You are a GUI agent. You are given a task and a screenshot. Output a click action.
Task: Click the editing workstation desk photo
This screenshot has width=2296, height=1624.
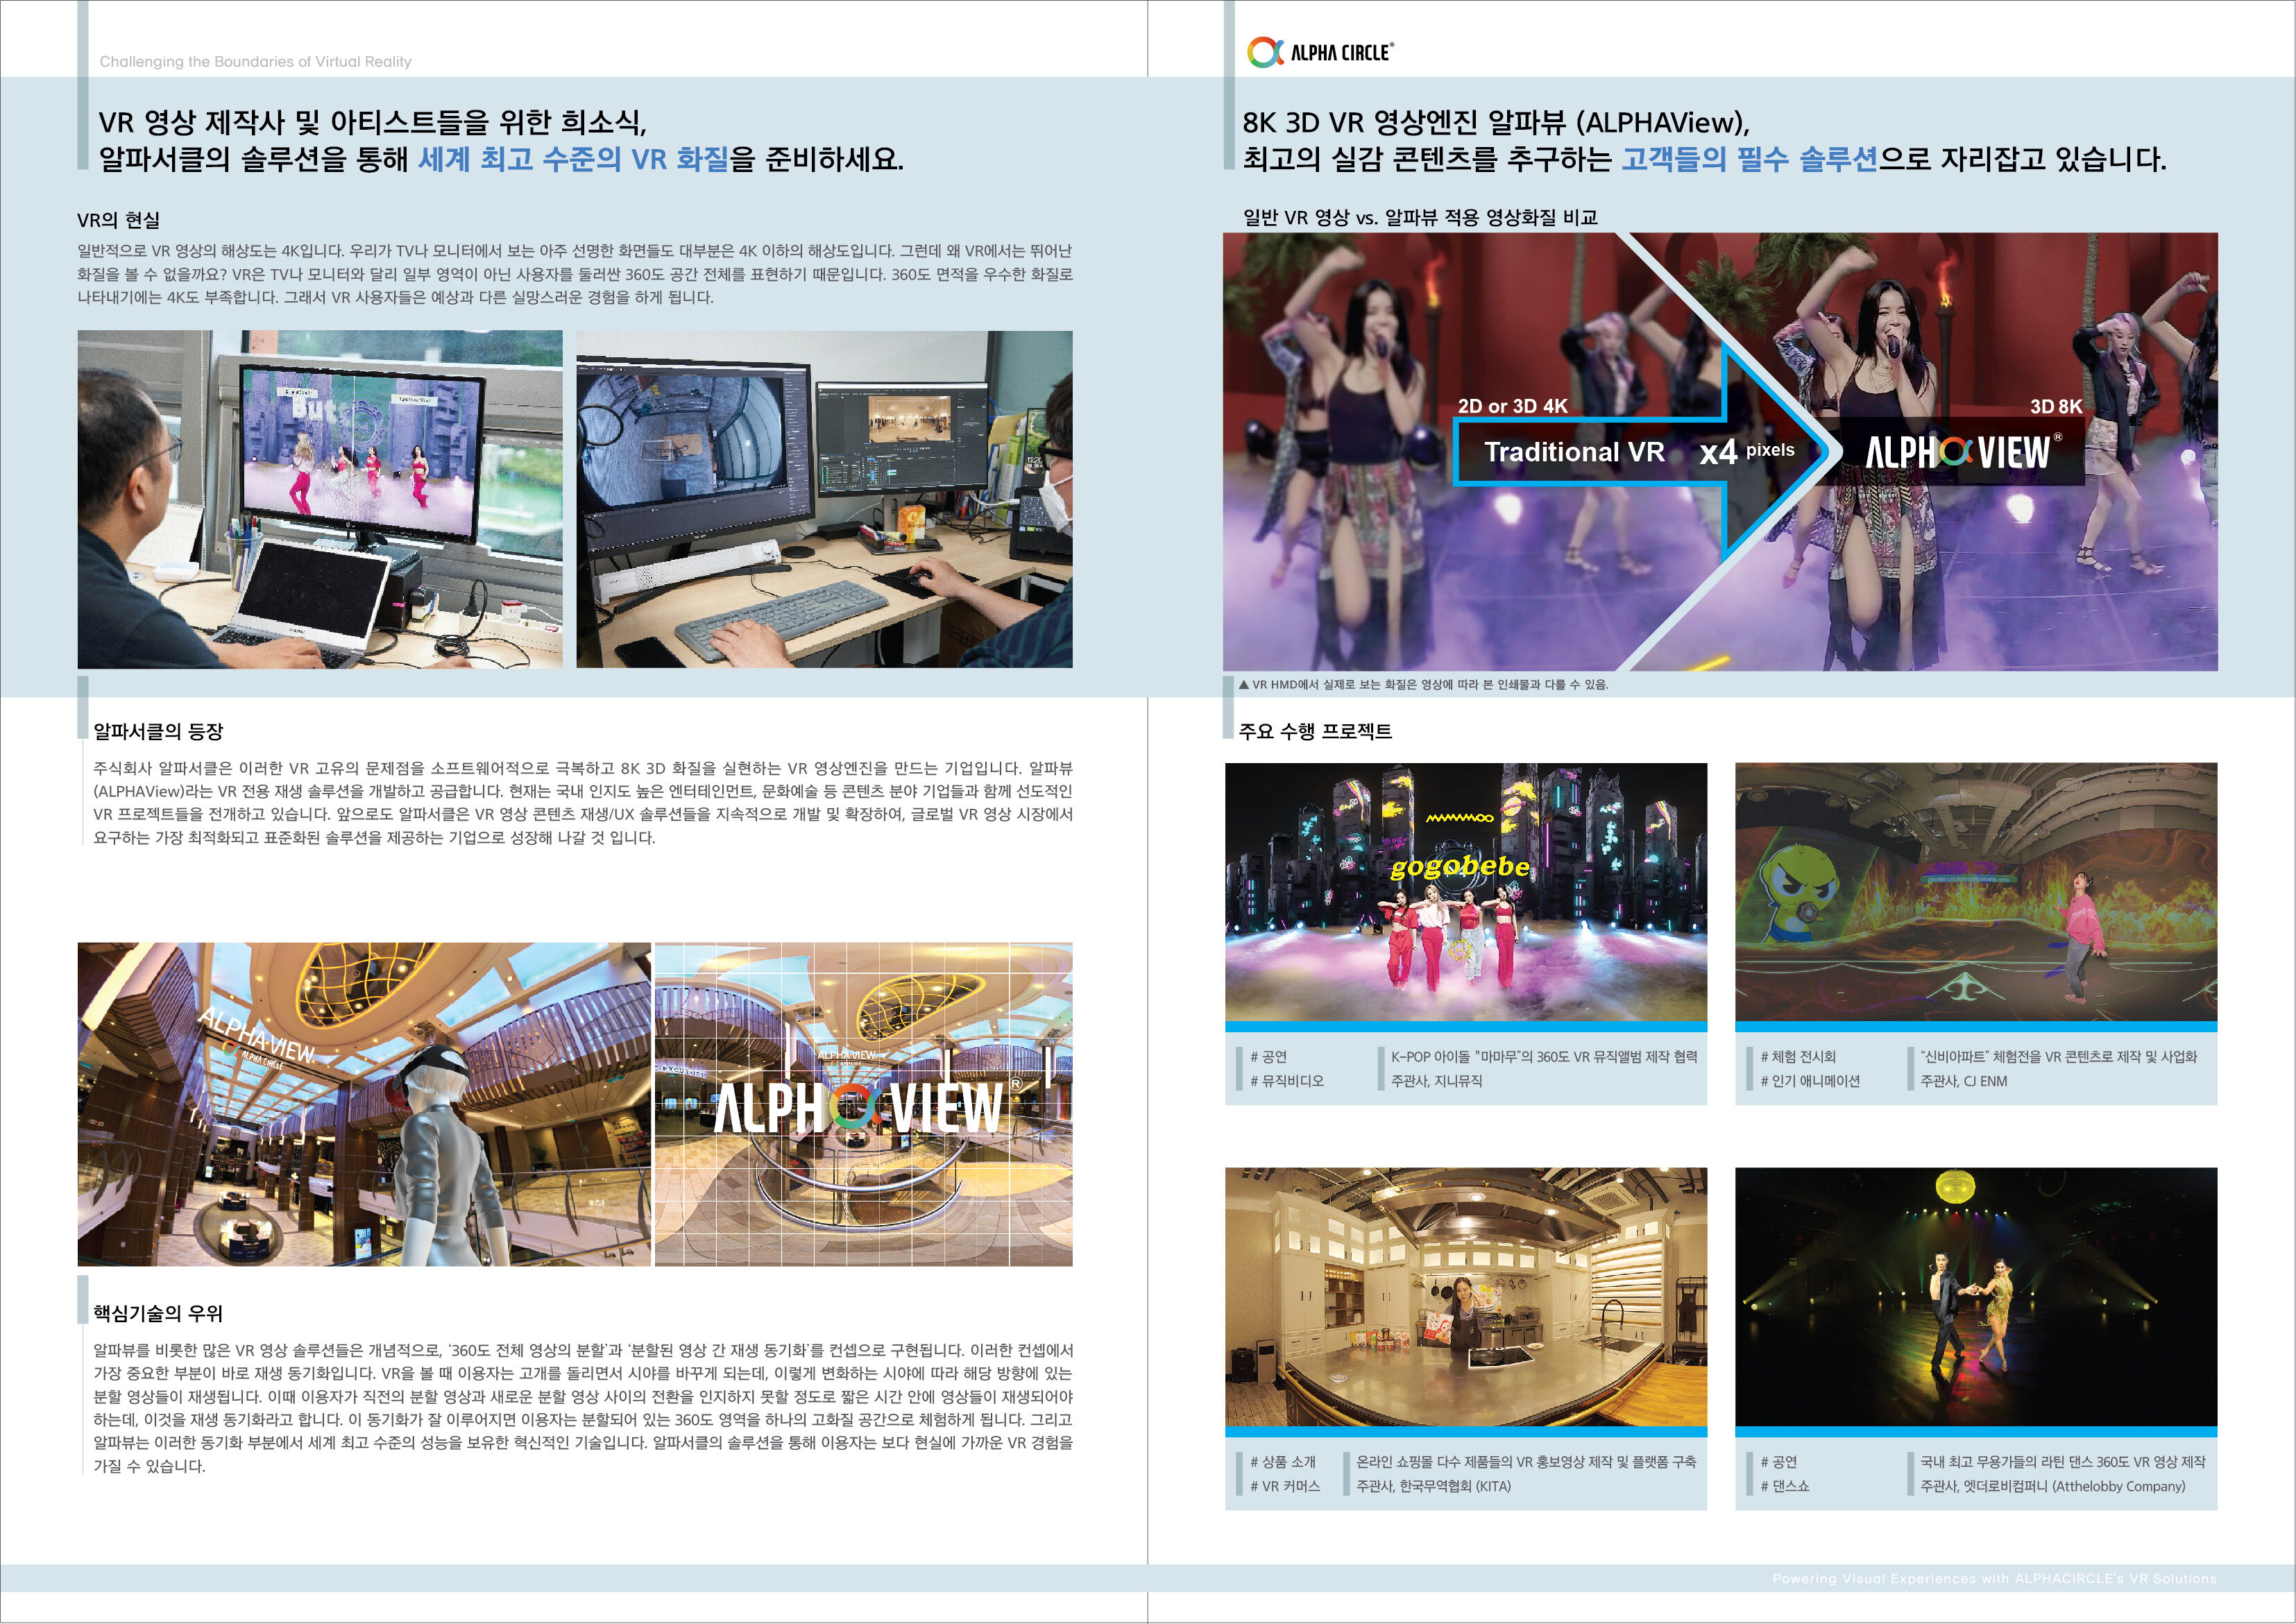(x=824, y=499)
